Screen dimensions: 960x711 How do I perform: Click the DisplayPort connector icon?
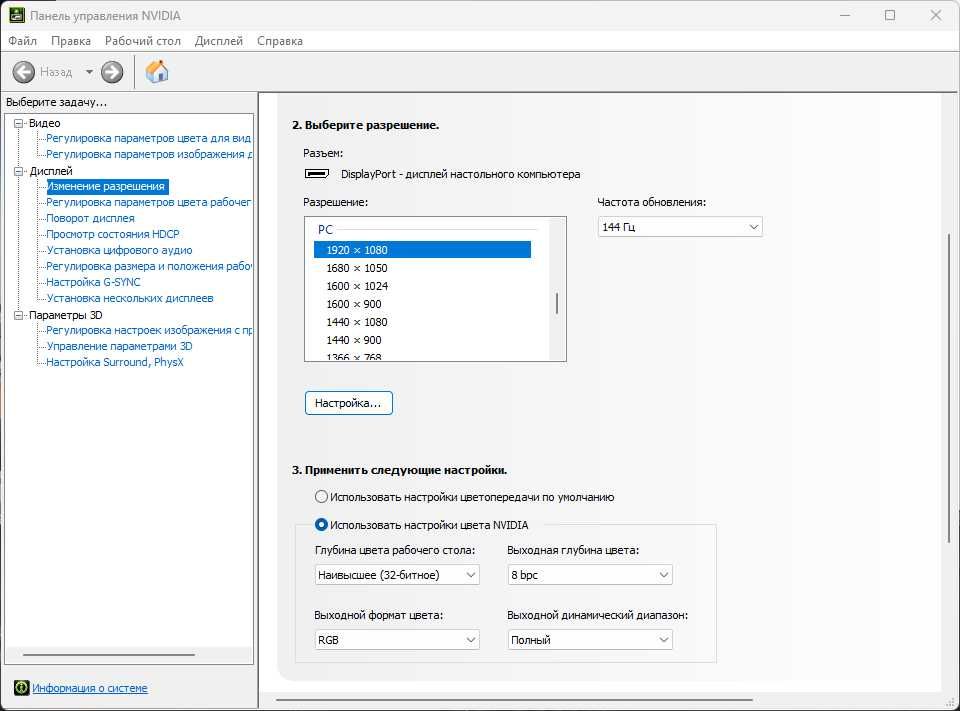317,174
